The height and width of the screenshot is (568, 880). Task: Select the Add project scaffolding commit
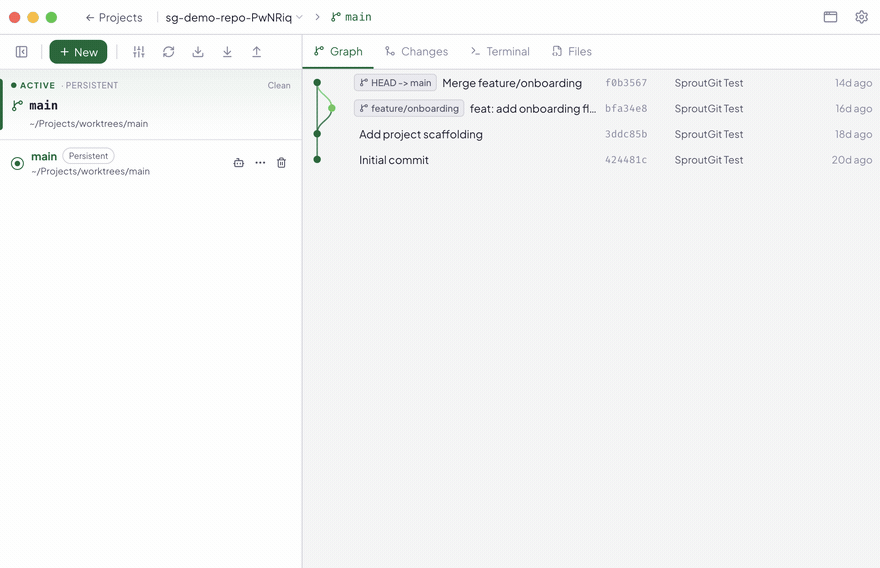(421, 134)
